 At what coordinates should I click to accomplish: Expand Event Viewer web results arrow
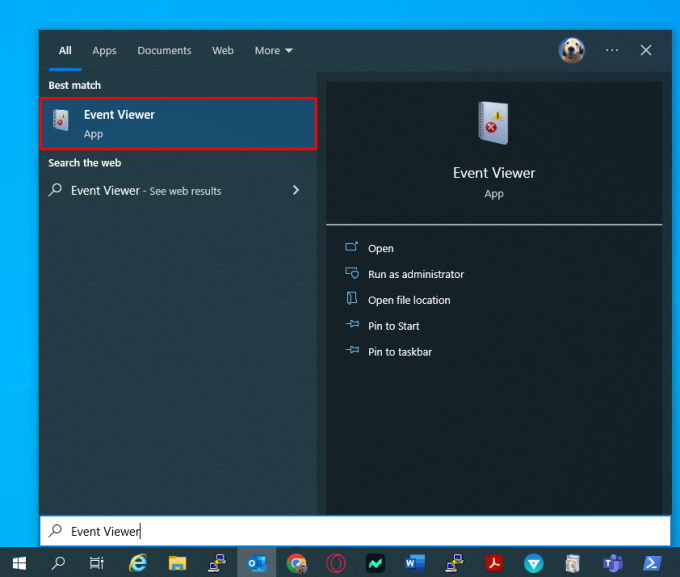pyautogui.click(x=295, y=190)
